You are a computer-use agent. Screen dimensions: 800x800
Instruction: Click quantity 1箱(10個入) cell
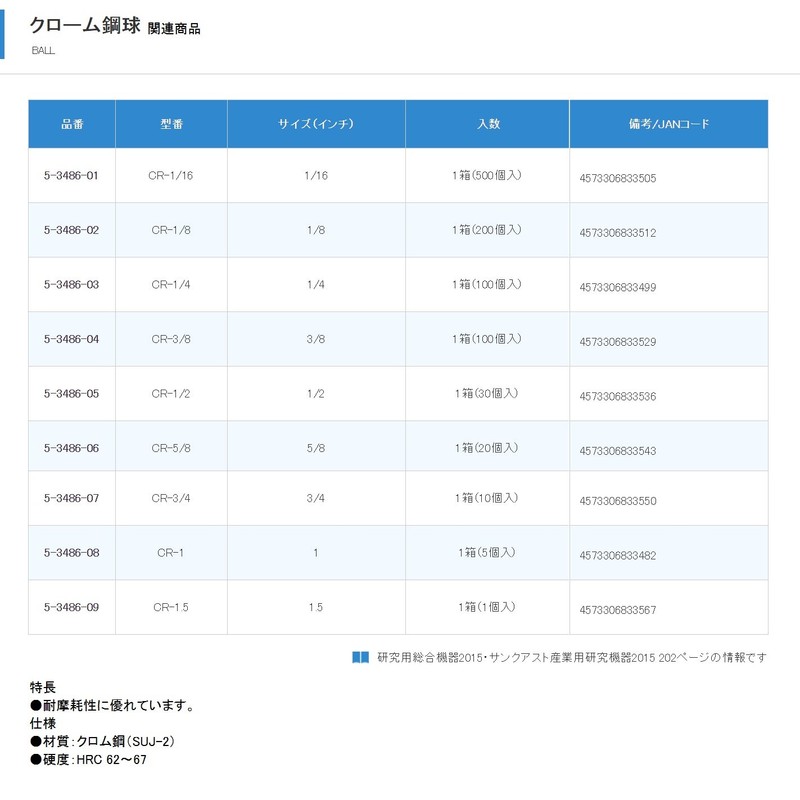(487, 499)
